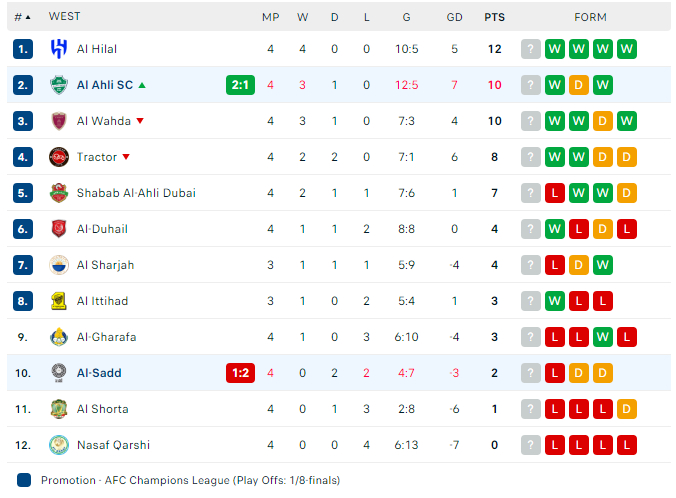
Task: Click the Al-Duhail club crest
Action: click(x=59, y=229)
